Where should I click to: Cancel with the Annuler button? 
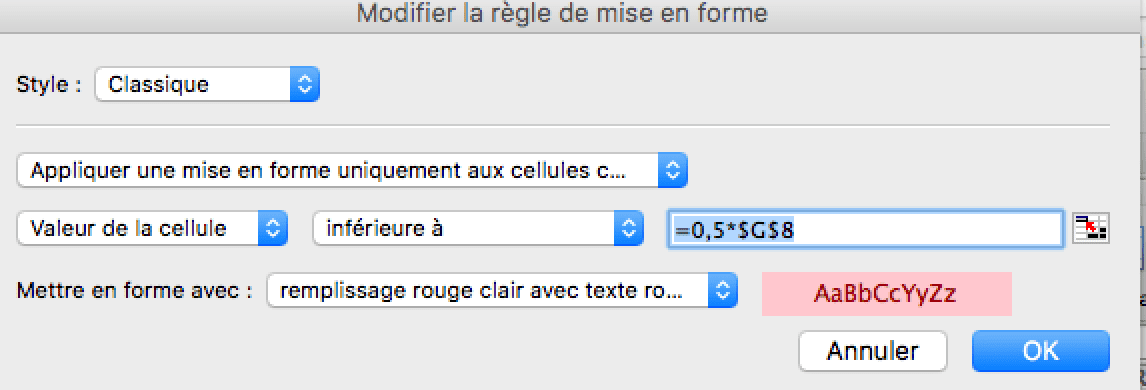point(873,351)
